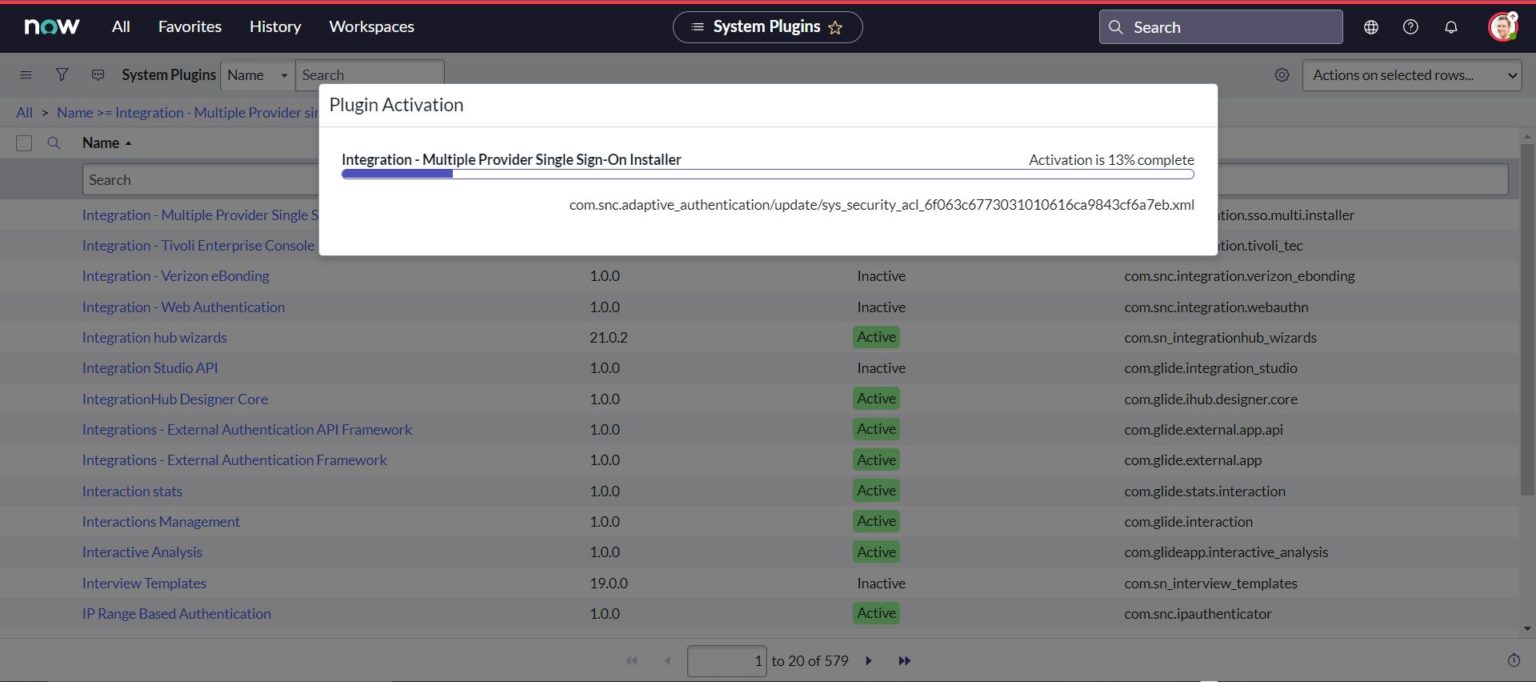Open the list controls hamburger menu

26,74
